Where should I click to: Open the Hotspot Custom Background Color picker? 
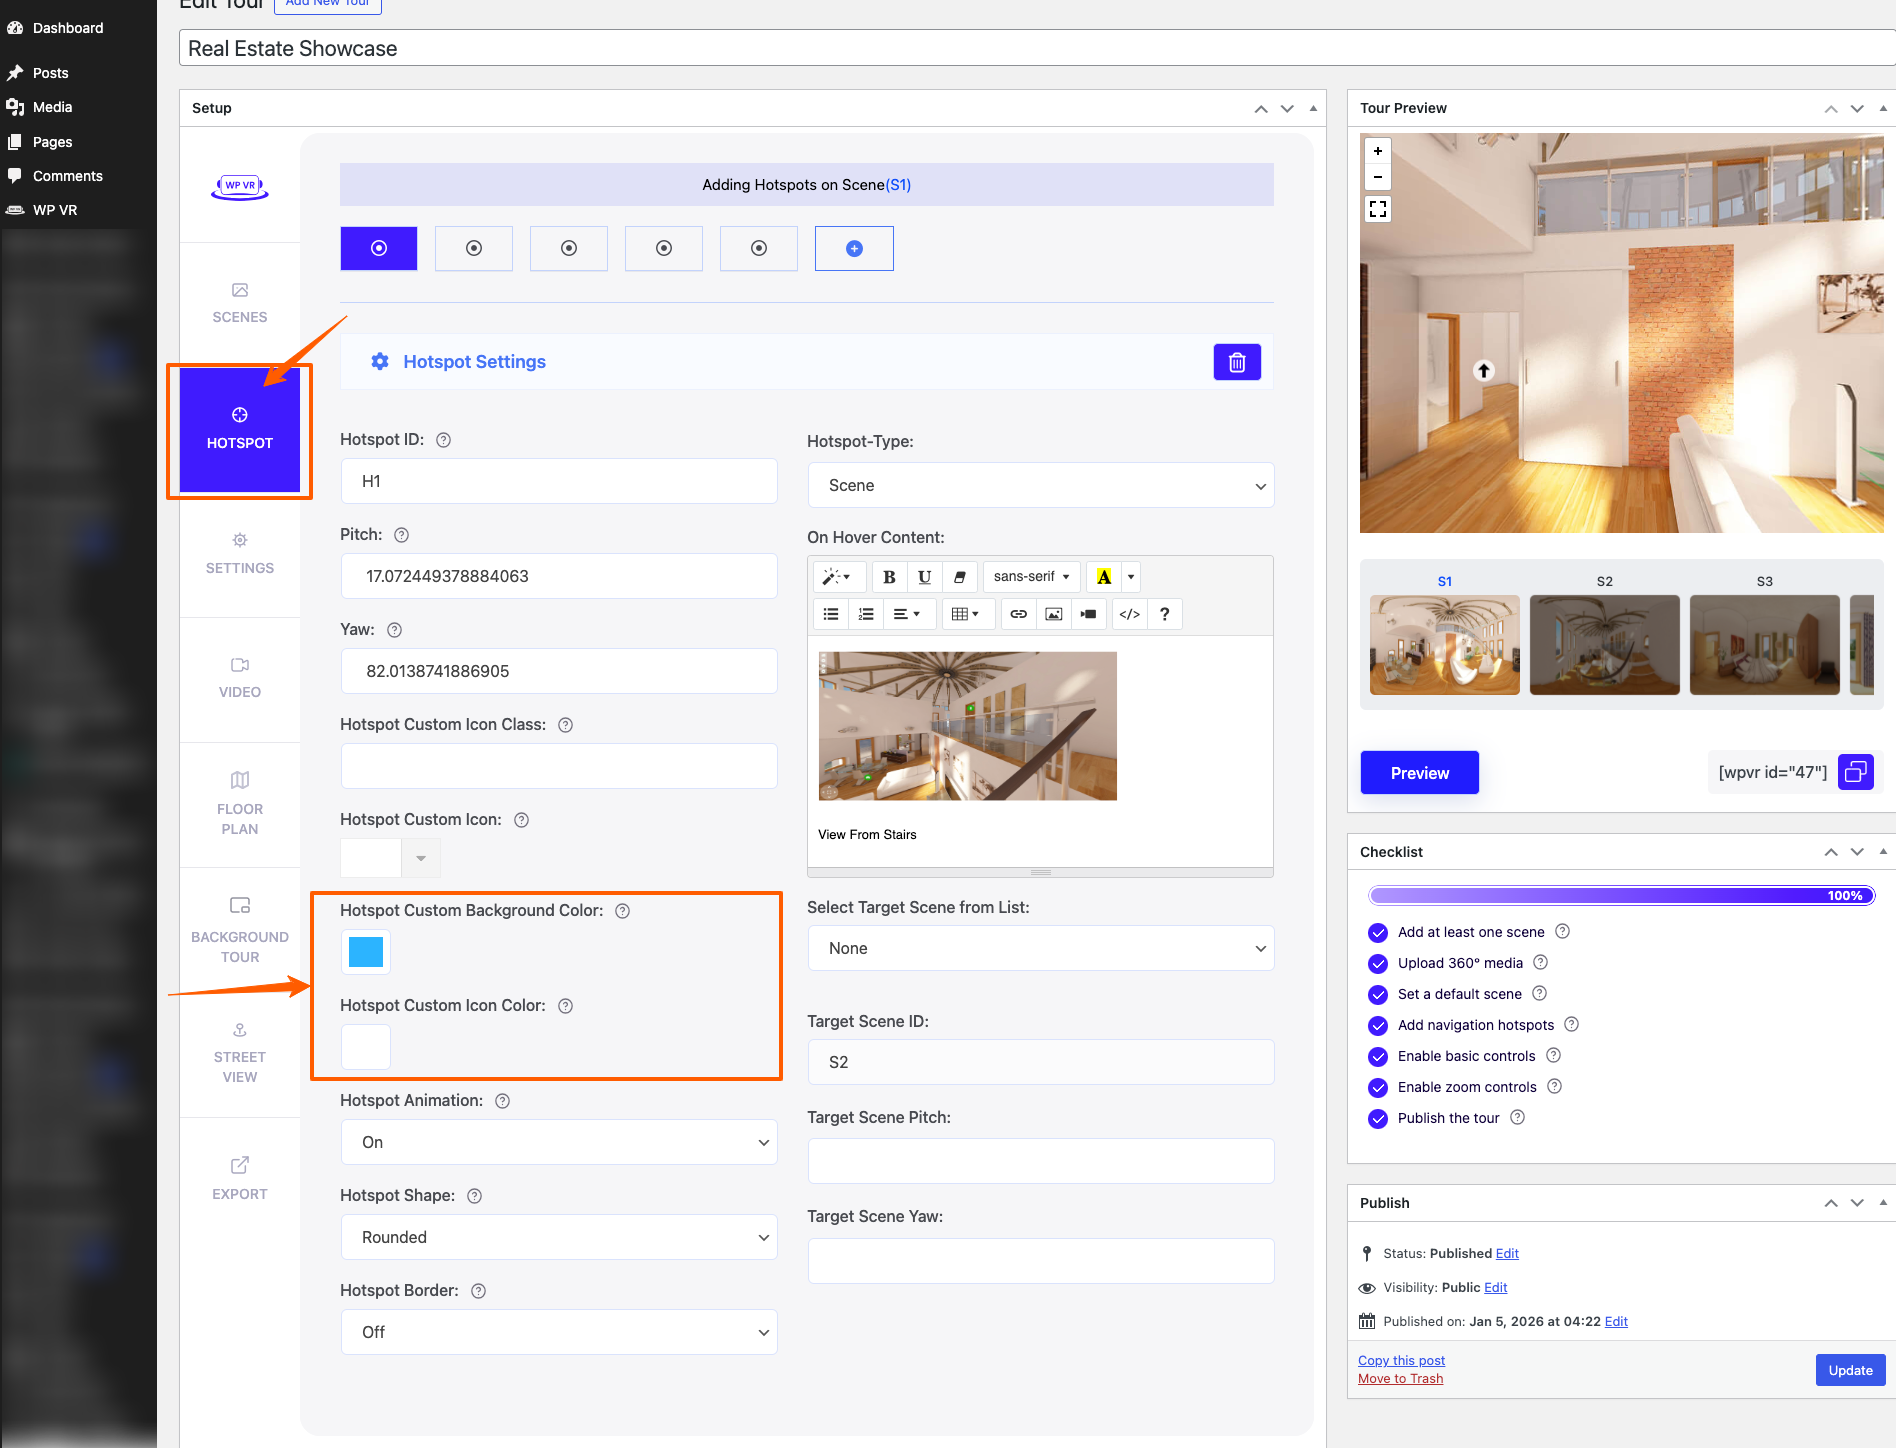click(365, 952)
